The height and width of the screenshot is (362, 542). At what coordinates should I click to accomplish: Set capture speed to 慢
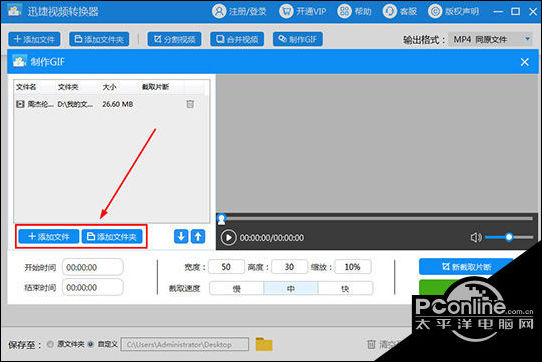[237, 288]
